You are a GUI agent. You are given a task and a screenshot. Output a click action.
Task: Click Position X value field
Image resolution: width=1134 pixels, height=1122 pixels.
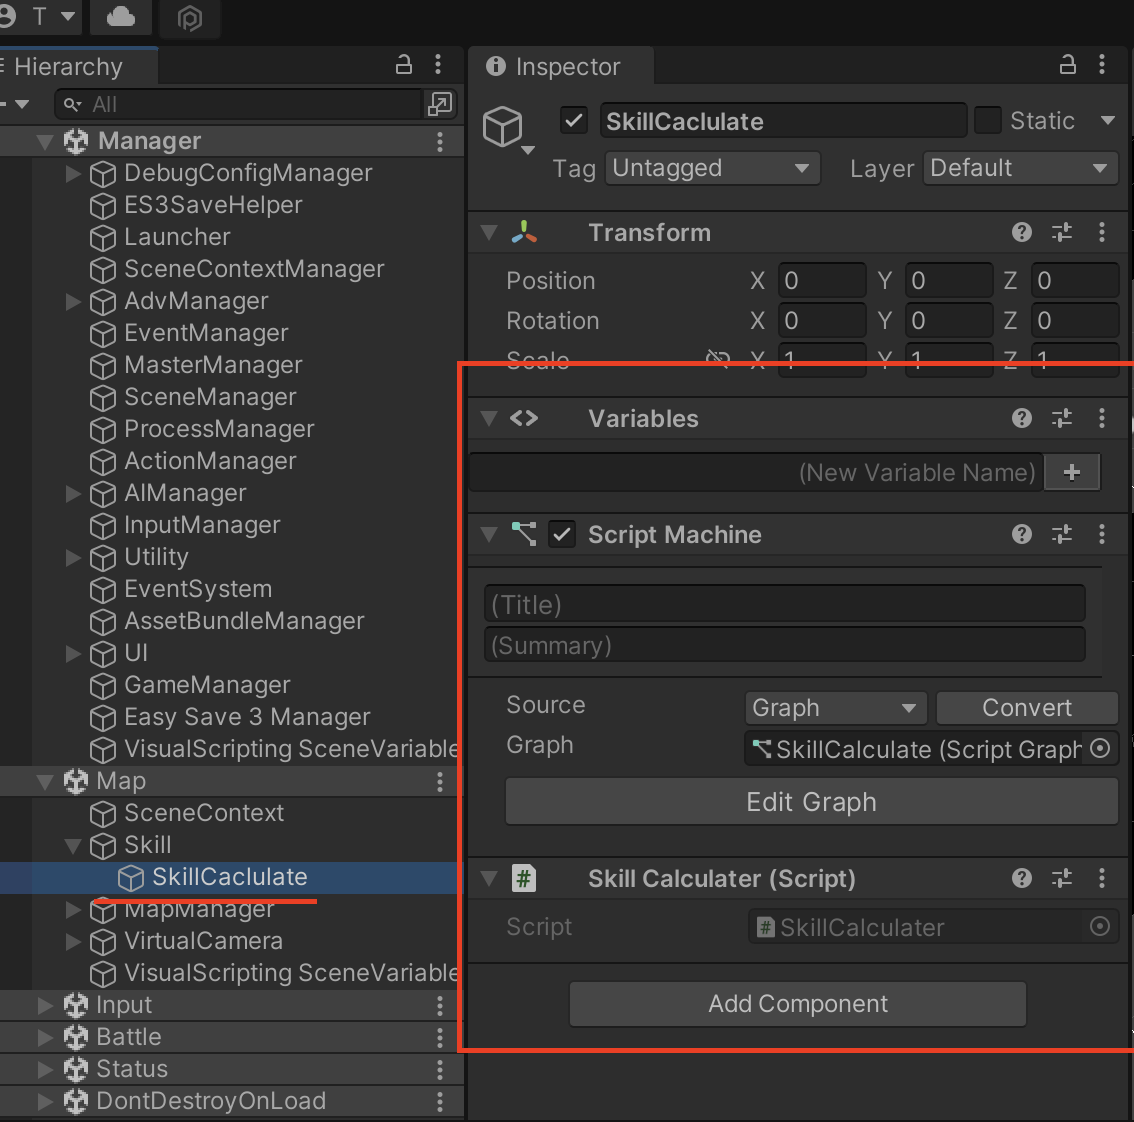point(822,280)
